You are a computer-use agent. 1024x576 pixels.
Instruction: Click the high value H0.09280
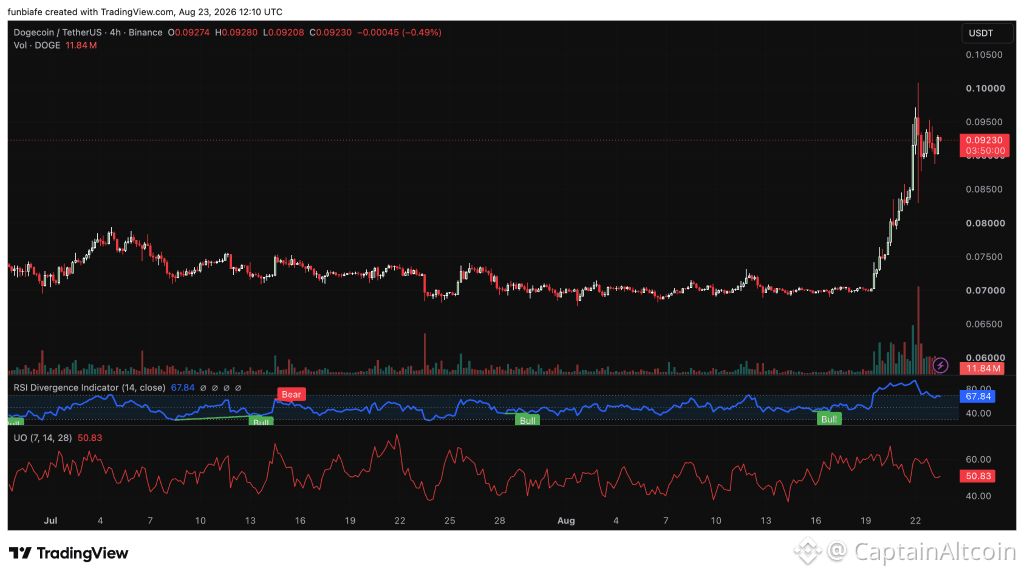point(236,32)
